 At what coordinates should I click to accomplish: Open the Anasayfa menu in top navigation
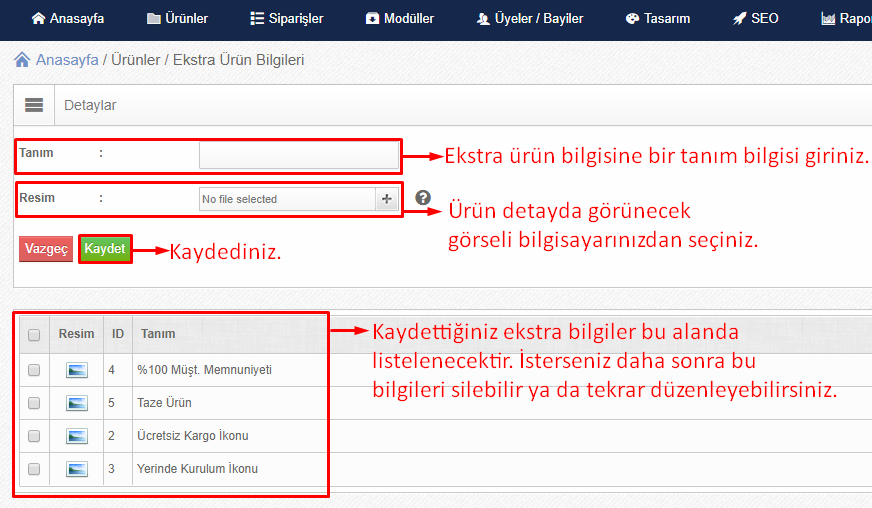point(68,18)
